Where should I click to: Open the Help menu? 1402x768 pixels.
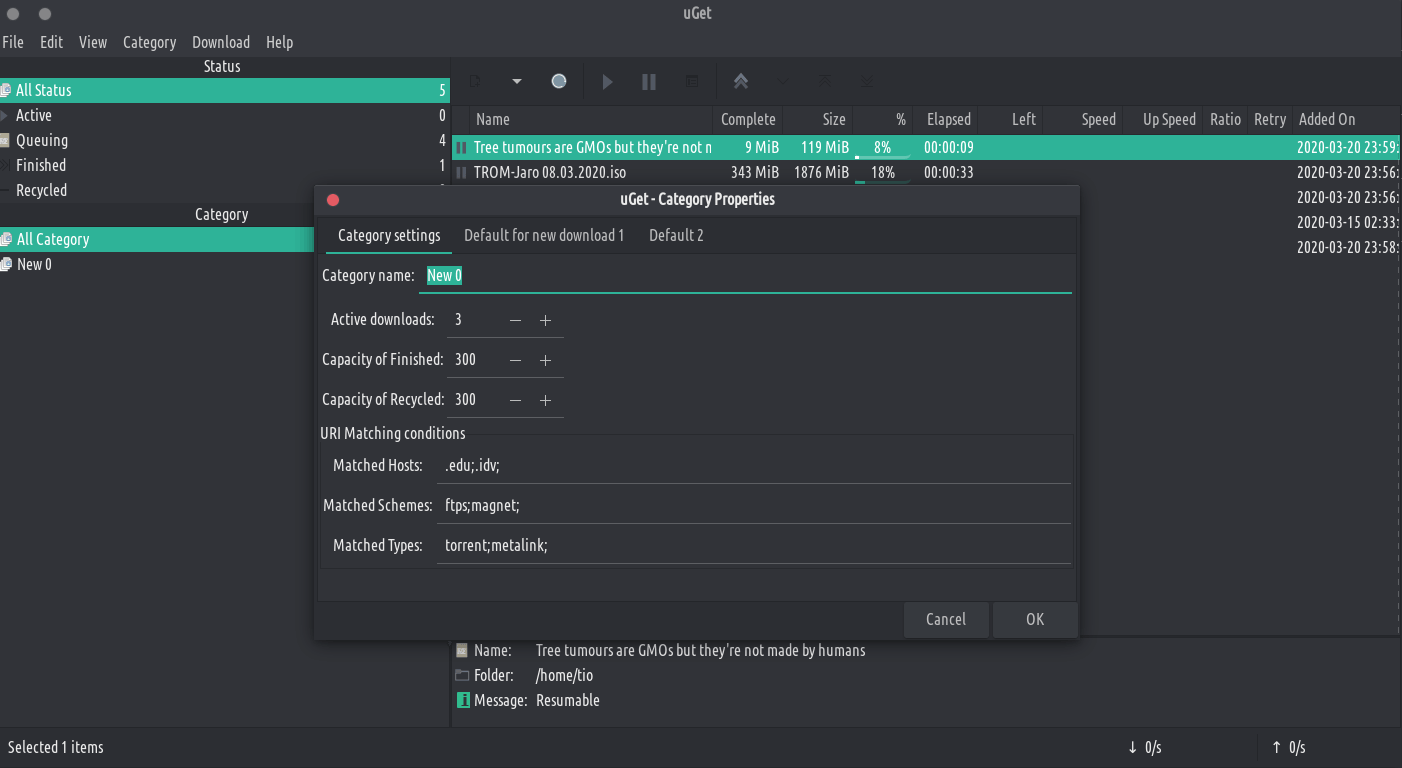280,42
